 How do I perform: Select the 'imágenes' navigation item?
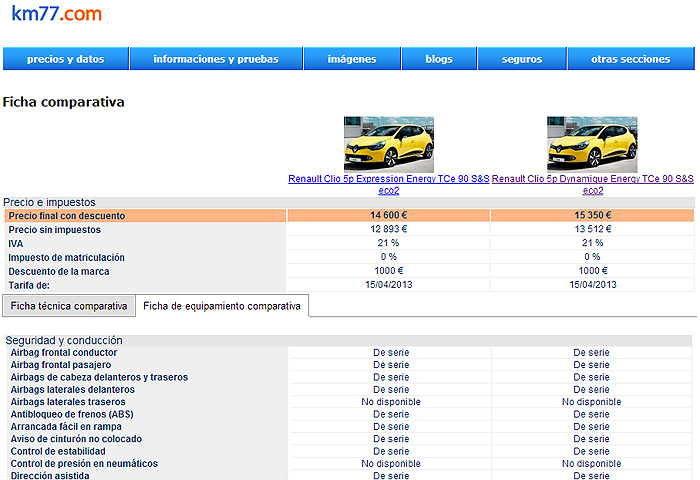(352, 59)
